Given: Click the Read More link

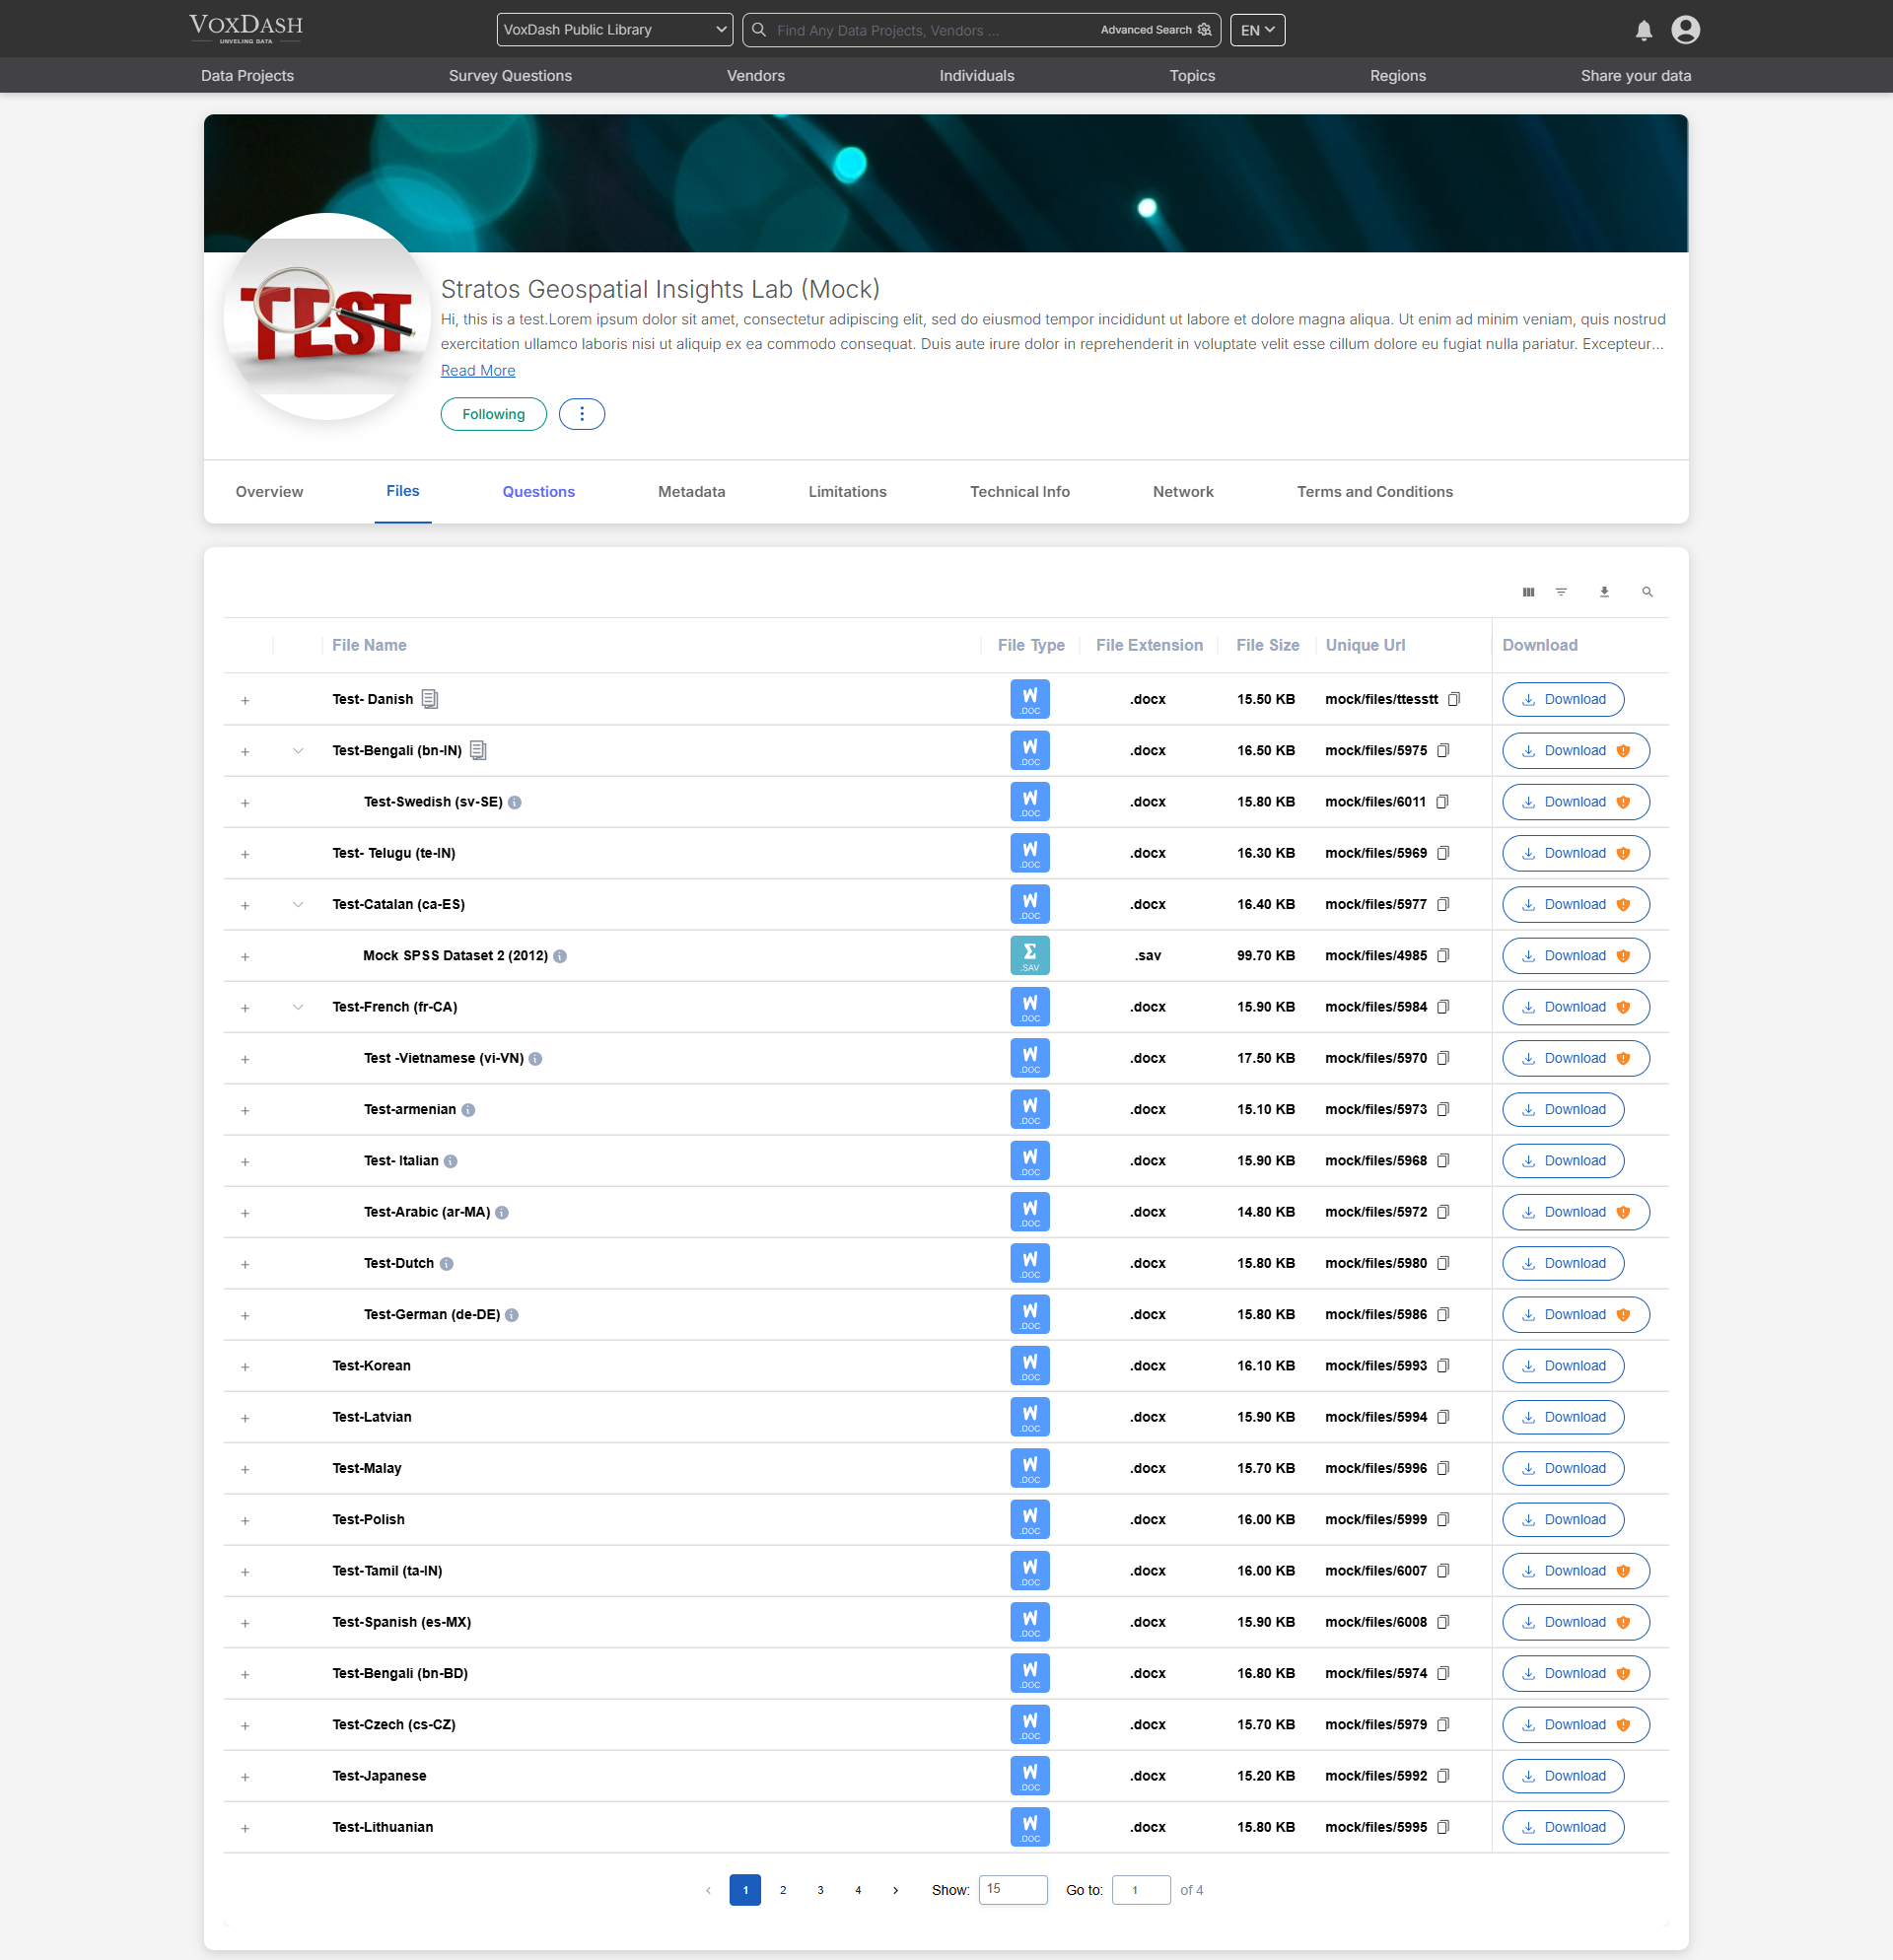Looking at the screenshot, I should [x=478, y=370].
